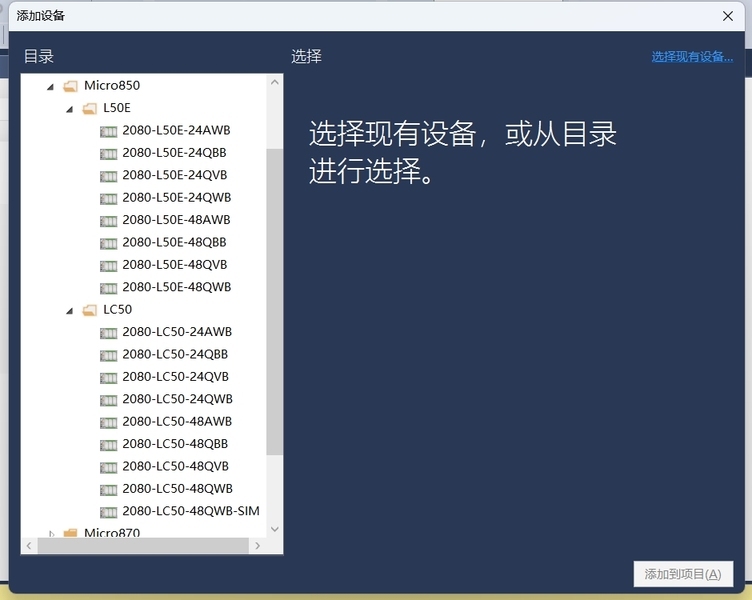This screenshot has width=752, height=600.
Task: Choose 2080-L50E-48AWB controller
Action: click(x=176, y=220)
